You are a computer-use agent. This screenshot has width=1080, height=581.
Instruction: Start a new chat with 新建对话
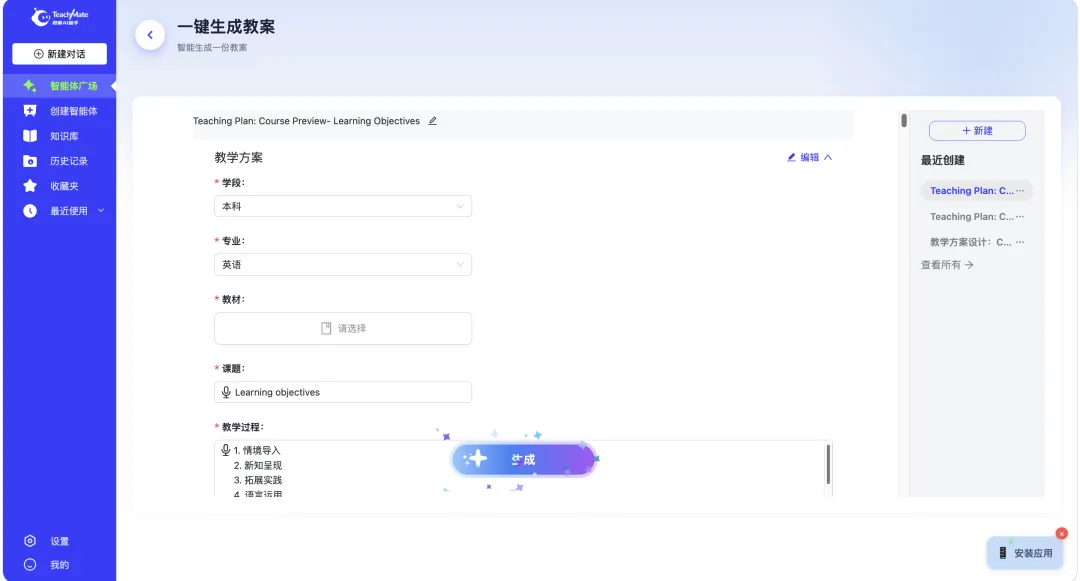(59, 54)
